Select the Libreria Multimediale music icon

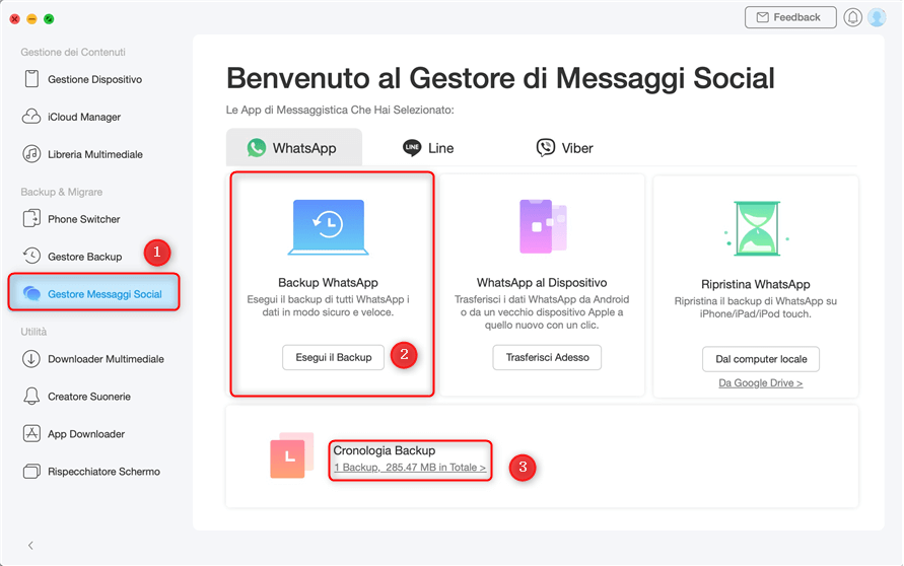32,154
